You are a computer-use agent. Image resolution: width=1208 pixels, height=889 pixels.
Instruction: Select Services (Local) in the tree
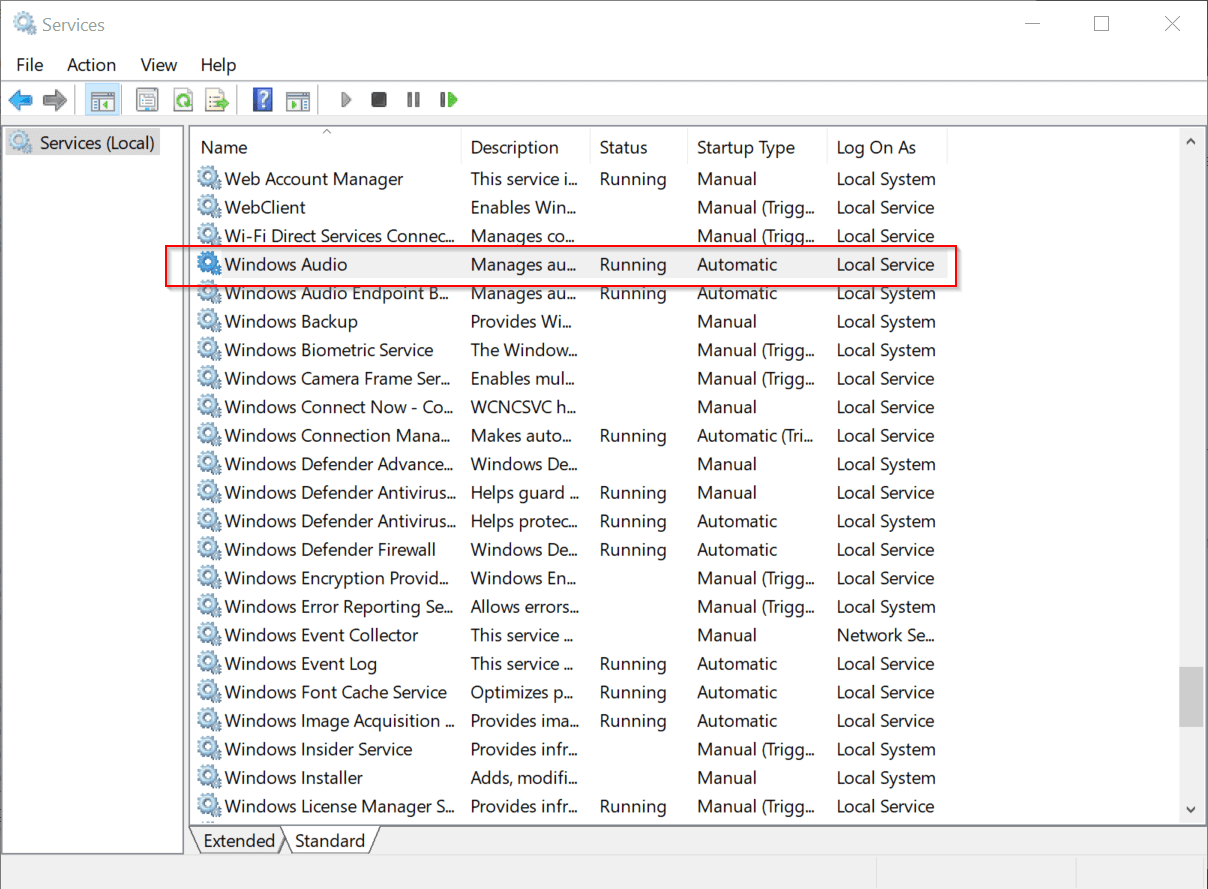pos(97,143)
